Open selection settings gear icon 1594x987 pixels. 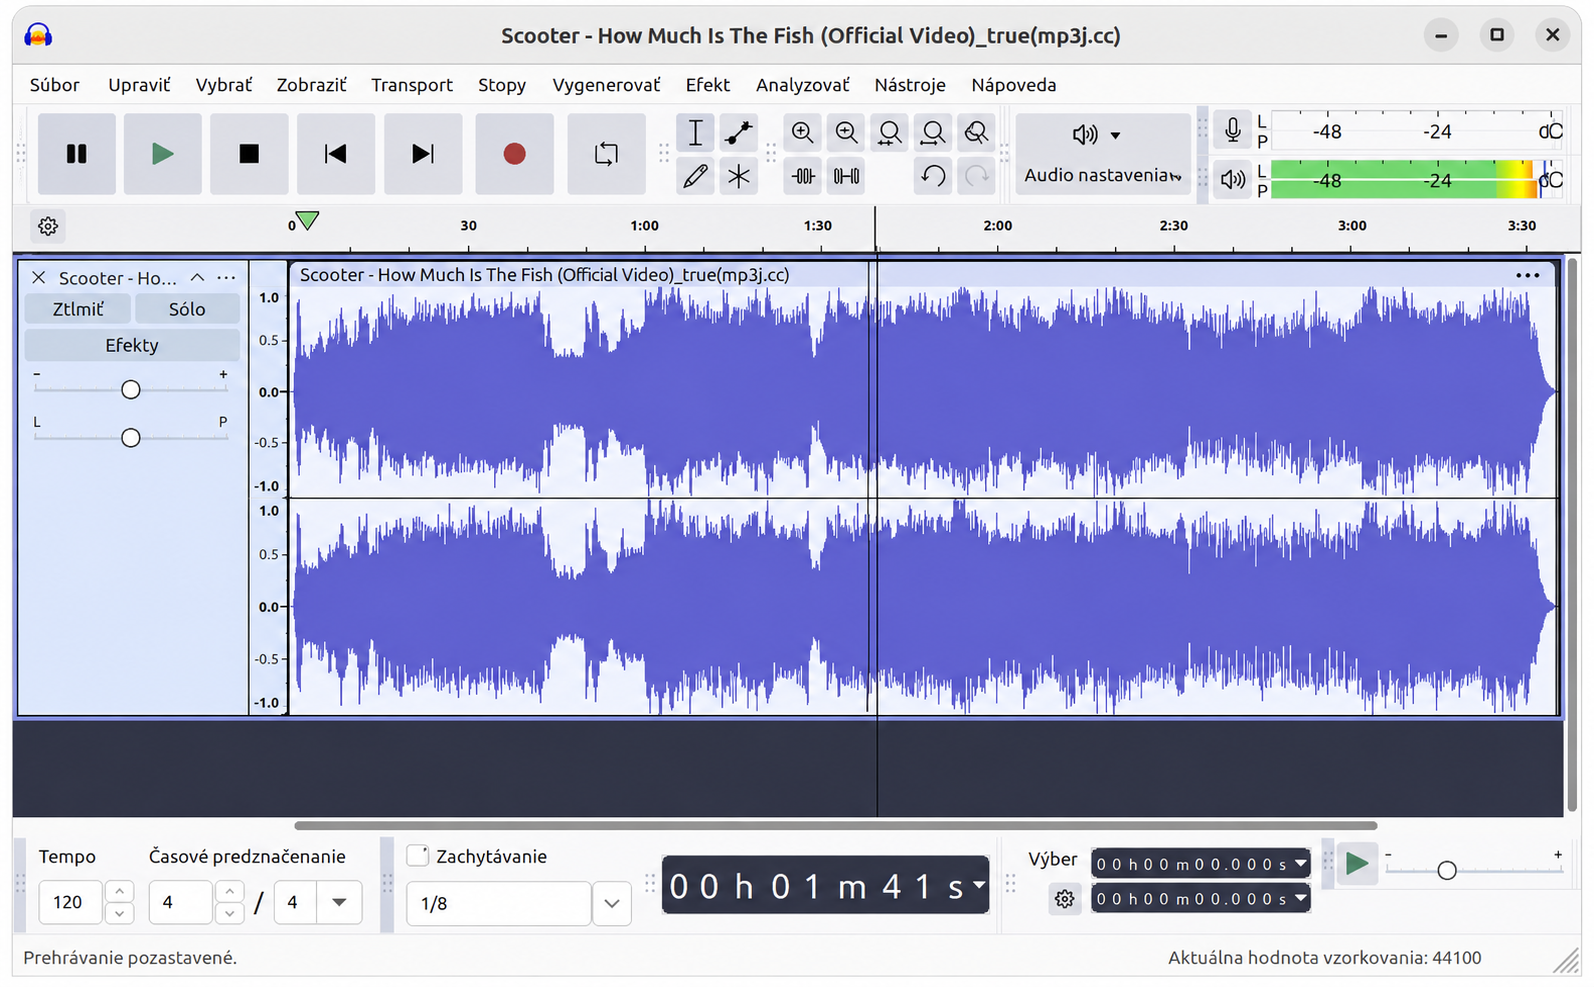pyautogui.click(x=1065, y=899)
